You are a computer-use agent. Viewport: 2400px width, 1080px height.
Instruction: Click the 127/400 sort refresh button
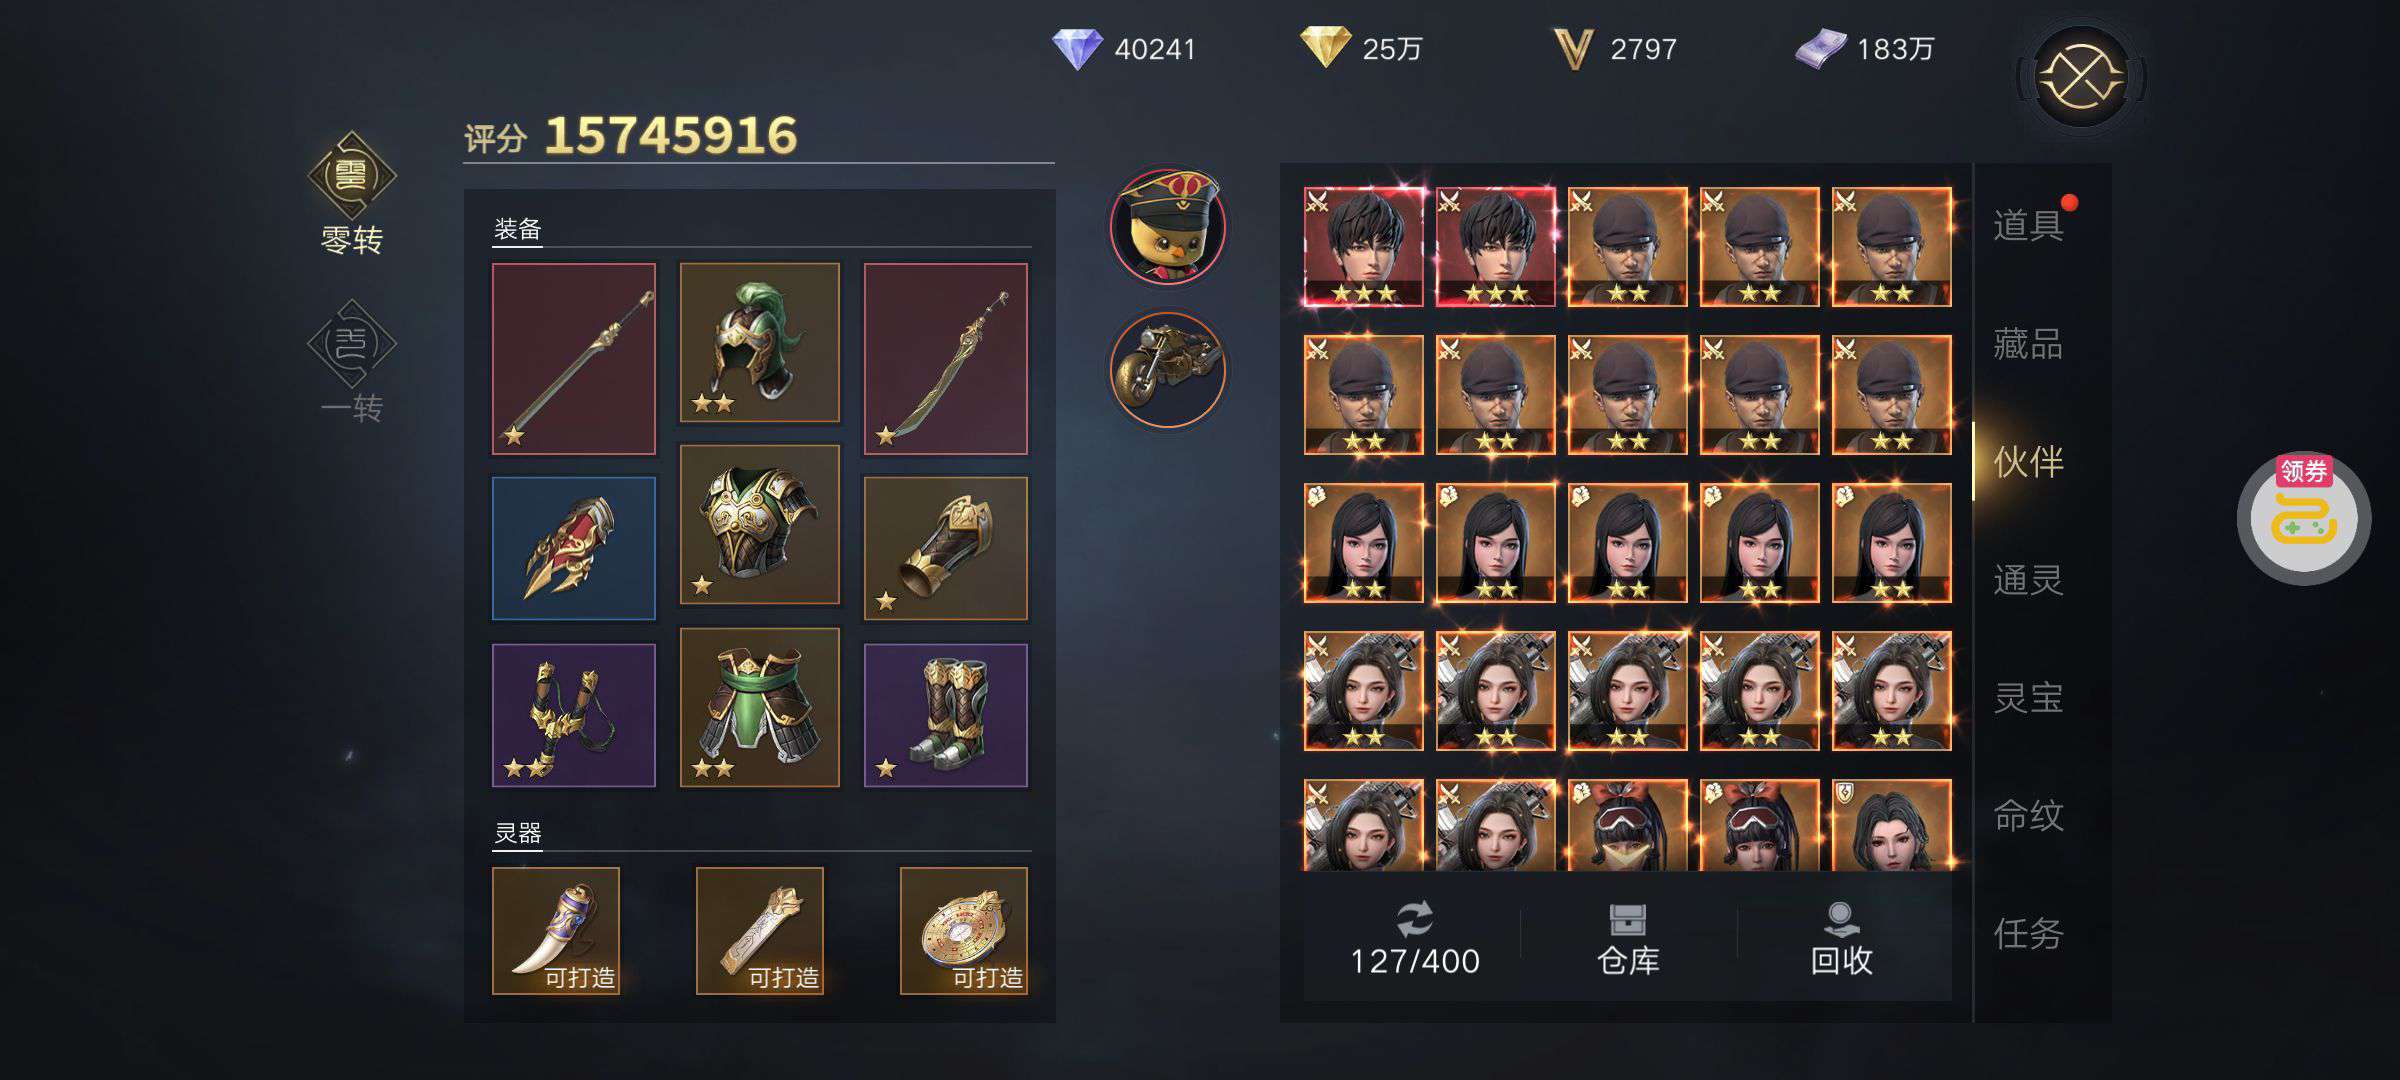click(1414, 940)
